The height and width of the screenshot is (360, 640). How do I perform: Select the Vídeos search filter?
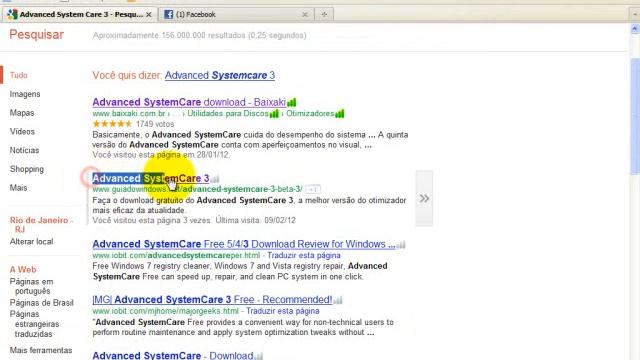[x=22, y=132]
